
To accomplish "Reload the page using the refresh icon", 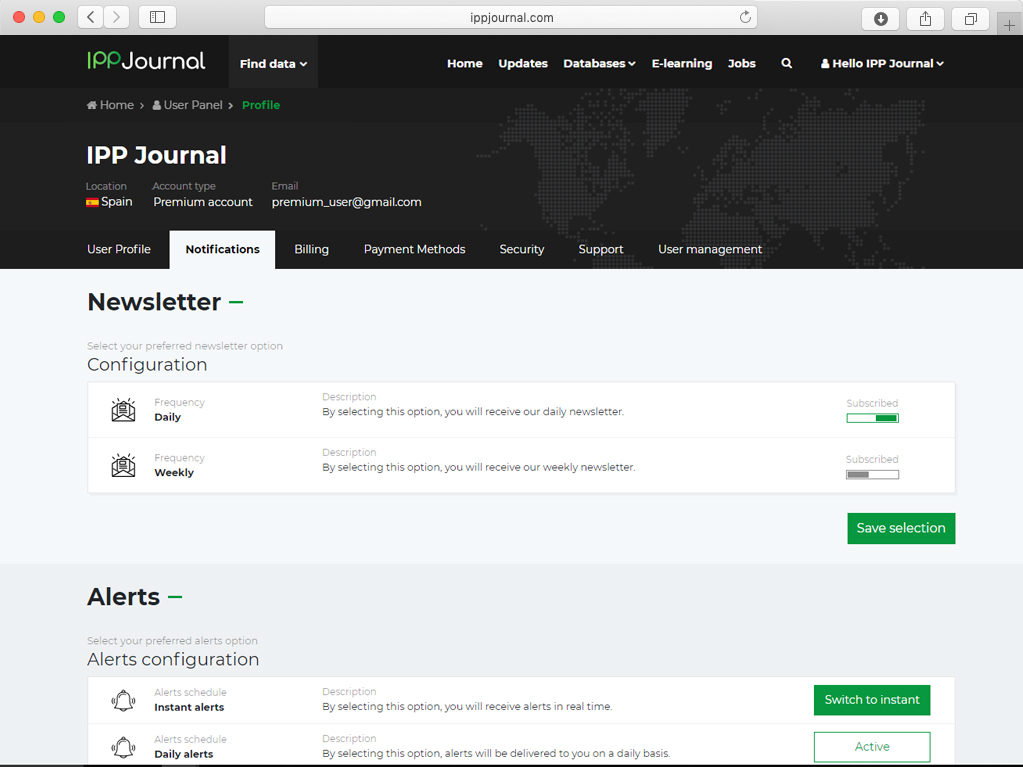I will pos(745,17).
